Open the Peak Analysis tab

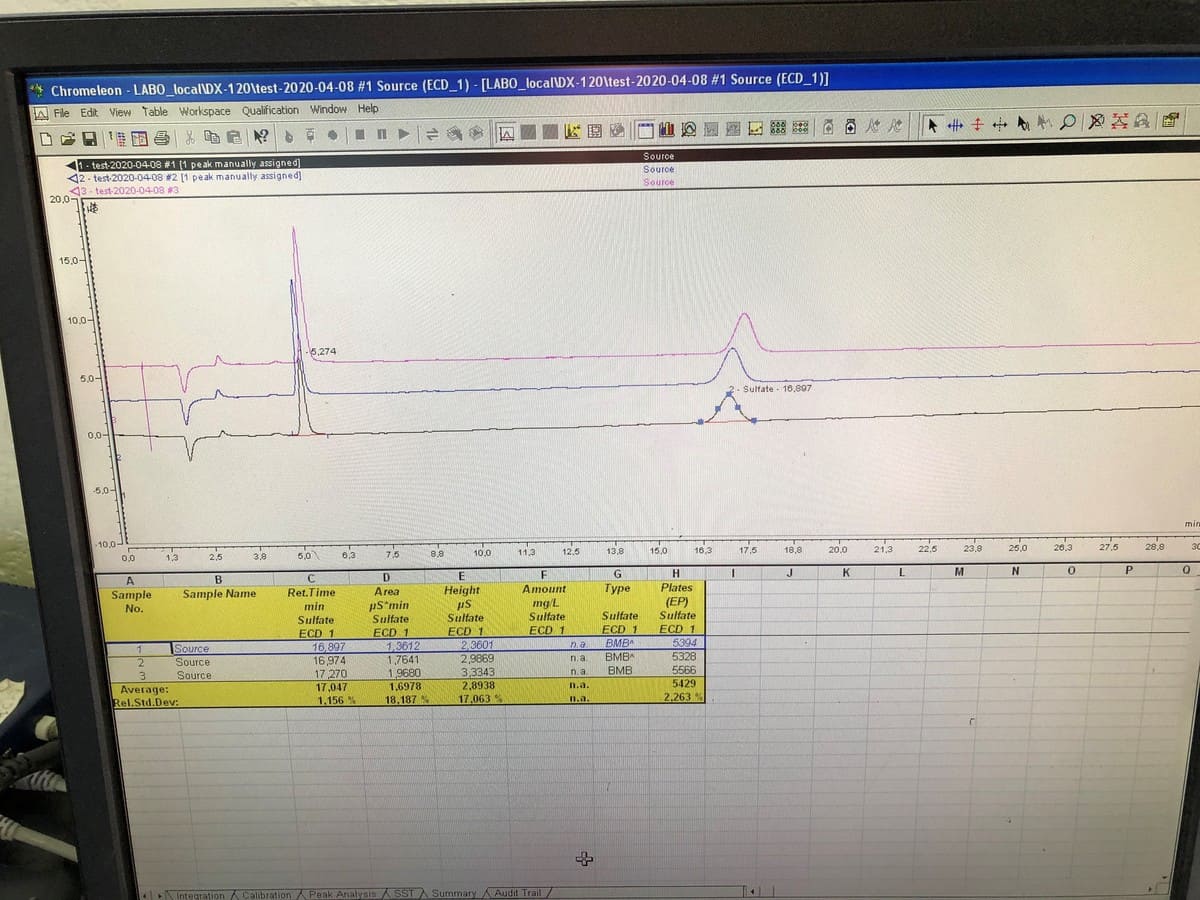(343, 893)
